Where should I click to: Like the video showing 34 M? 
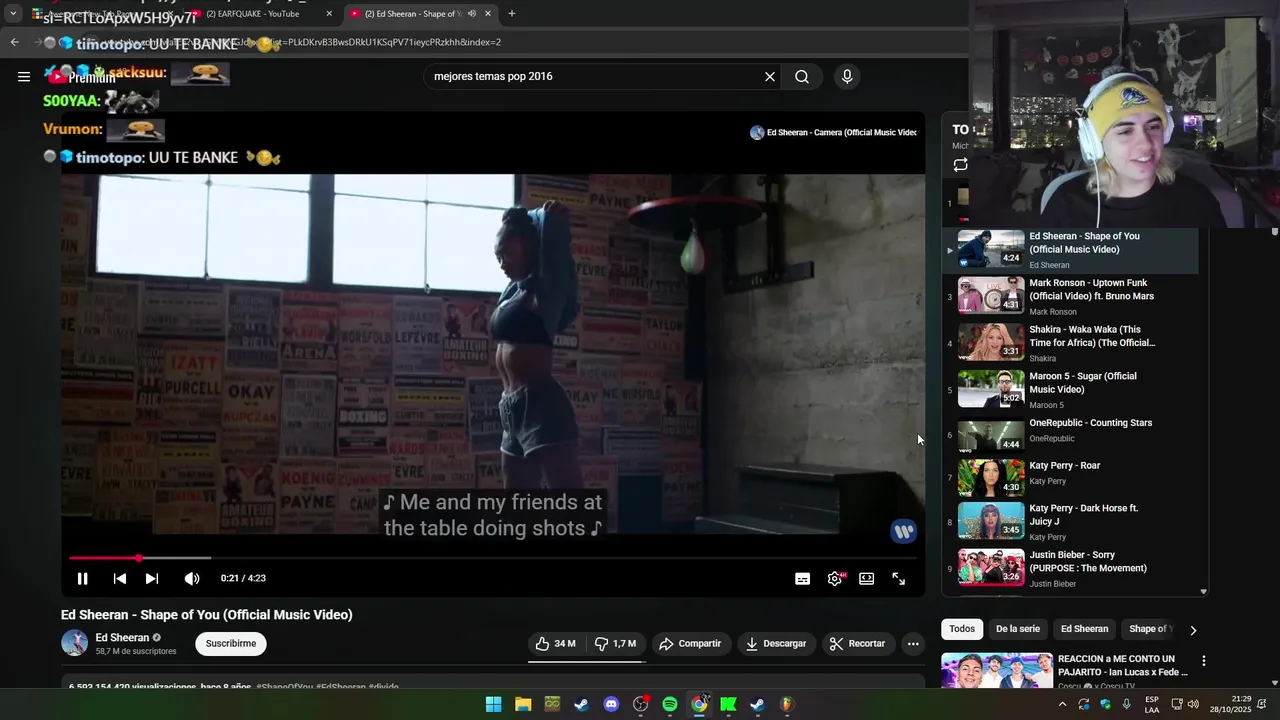[x=556, y=644]
